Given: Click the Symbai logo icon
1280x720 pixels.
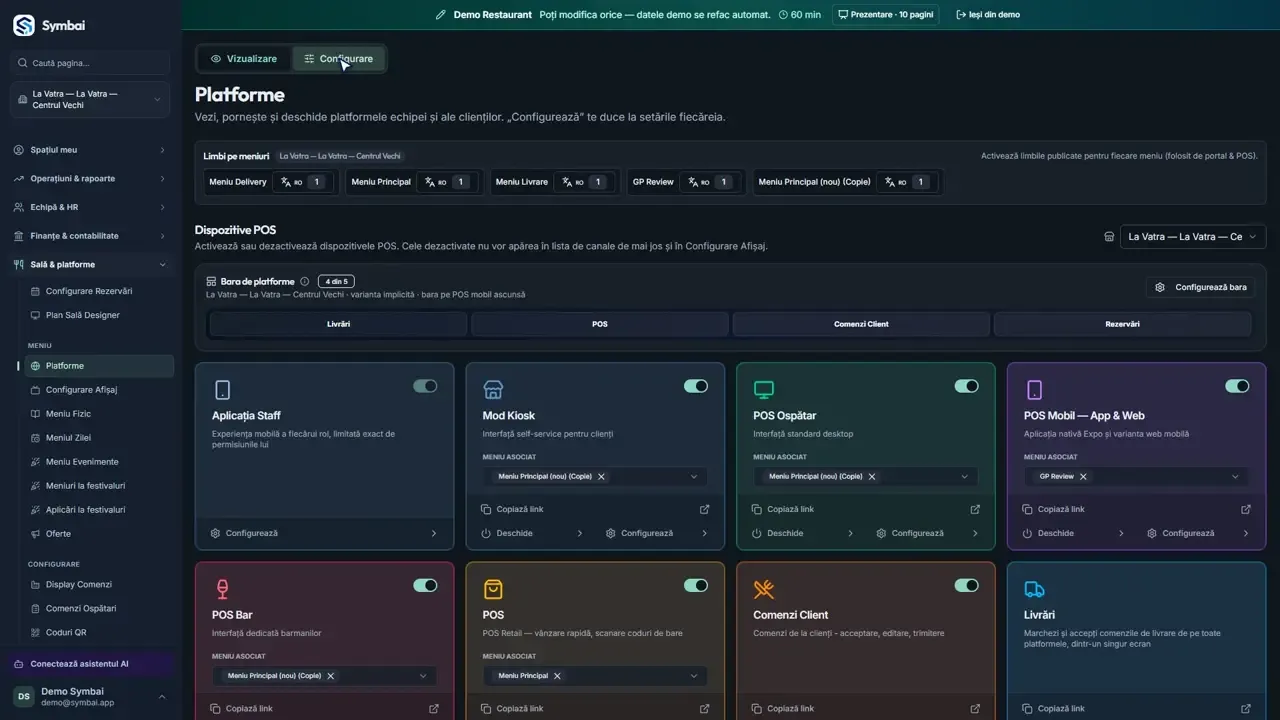Looking at the screenshot, I should 24,26.
